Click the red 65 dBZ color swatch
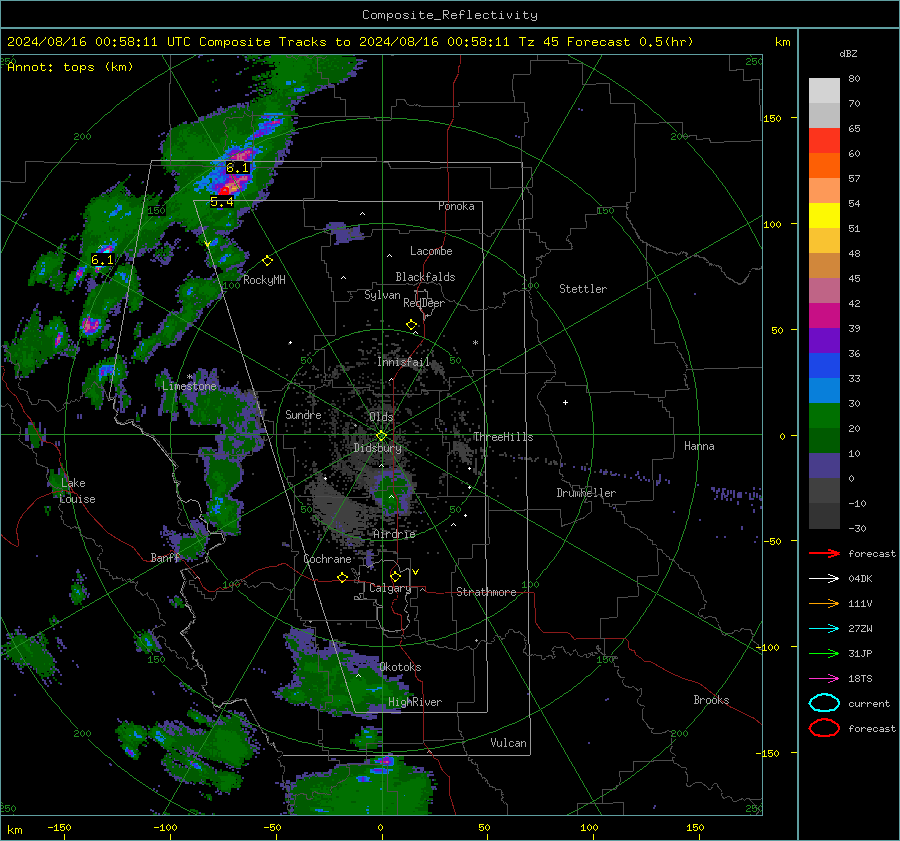Screen dimensions: 900x841 coord(824,141)
